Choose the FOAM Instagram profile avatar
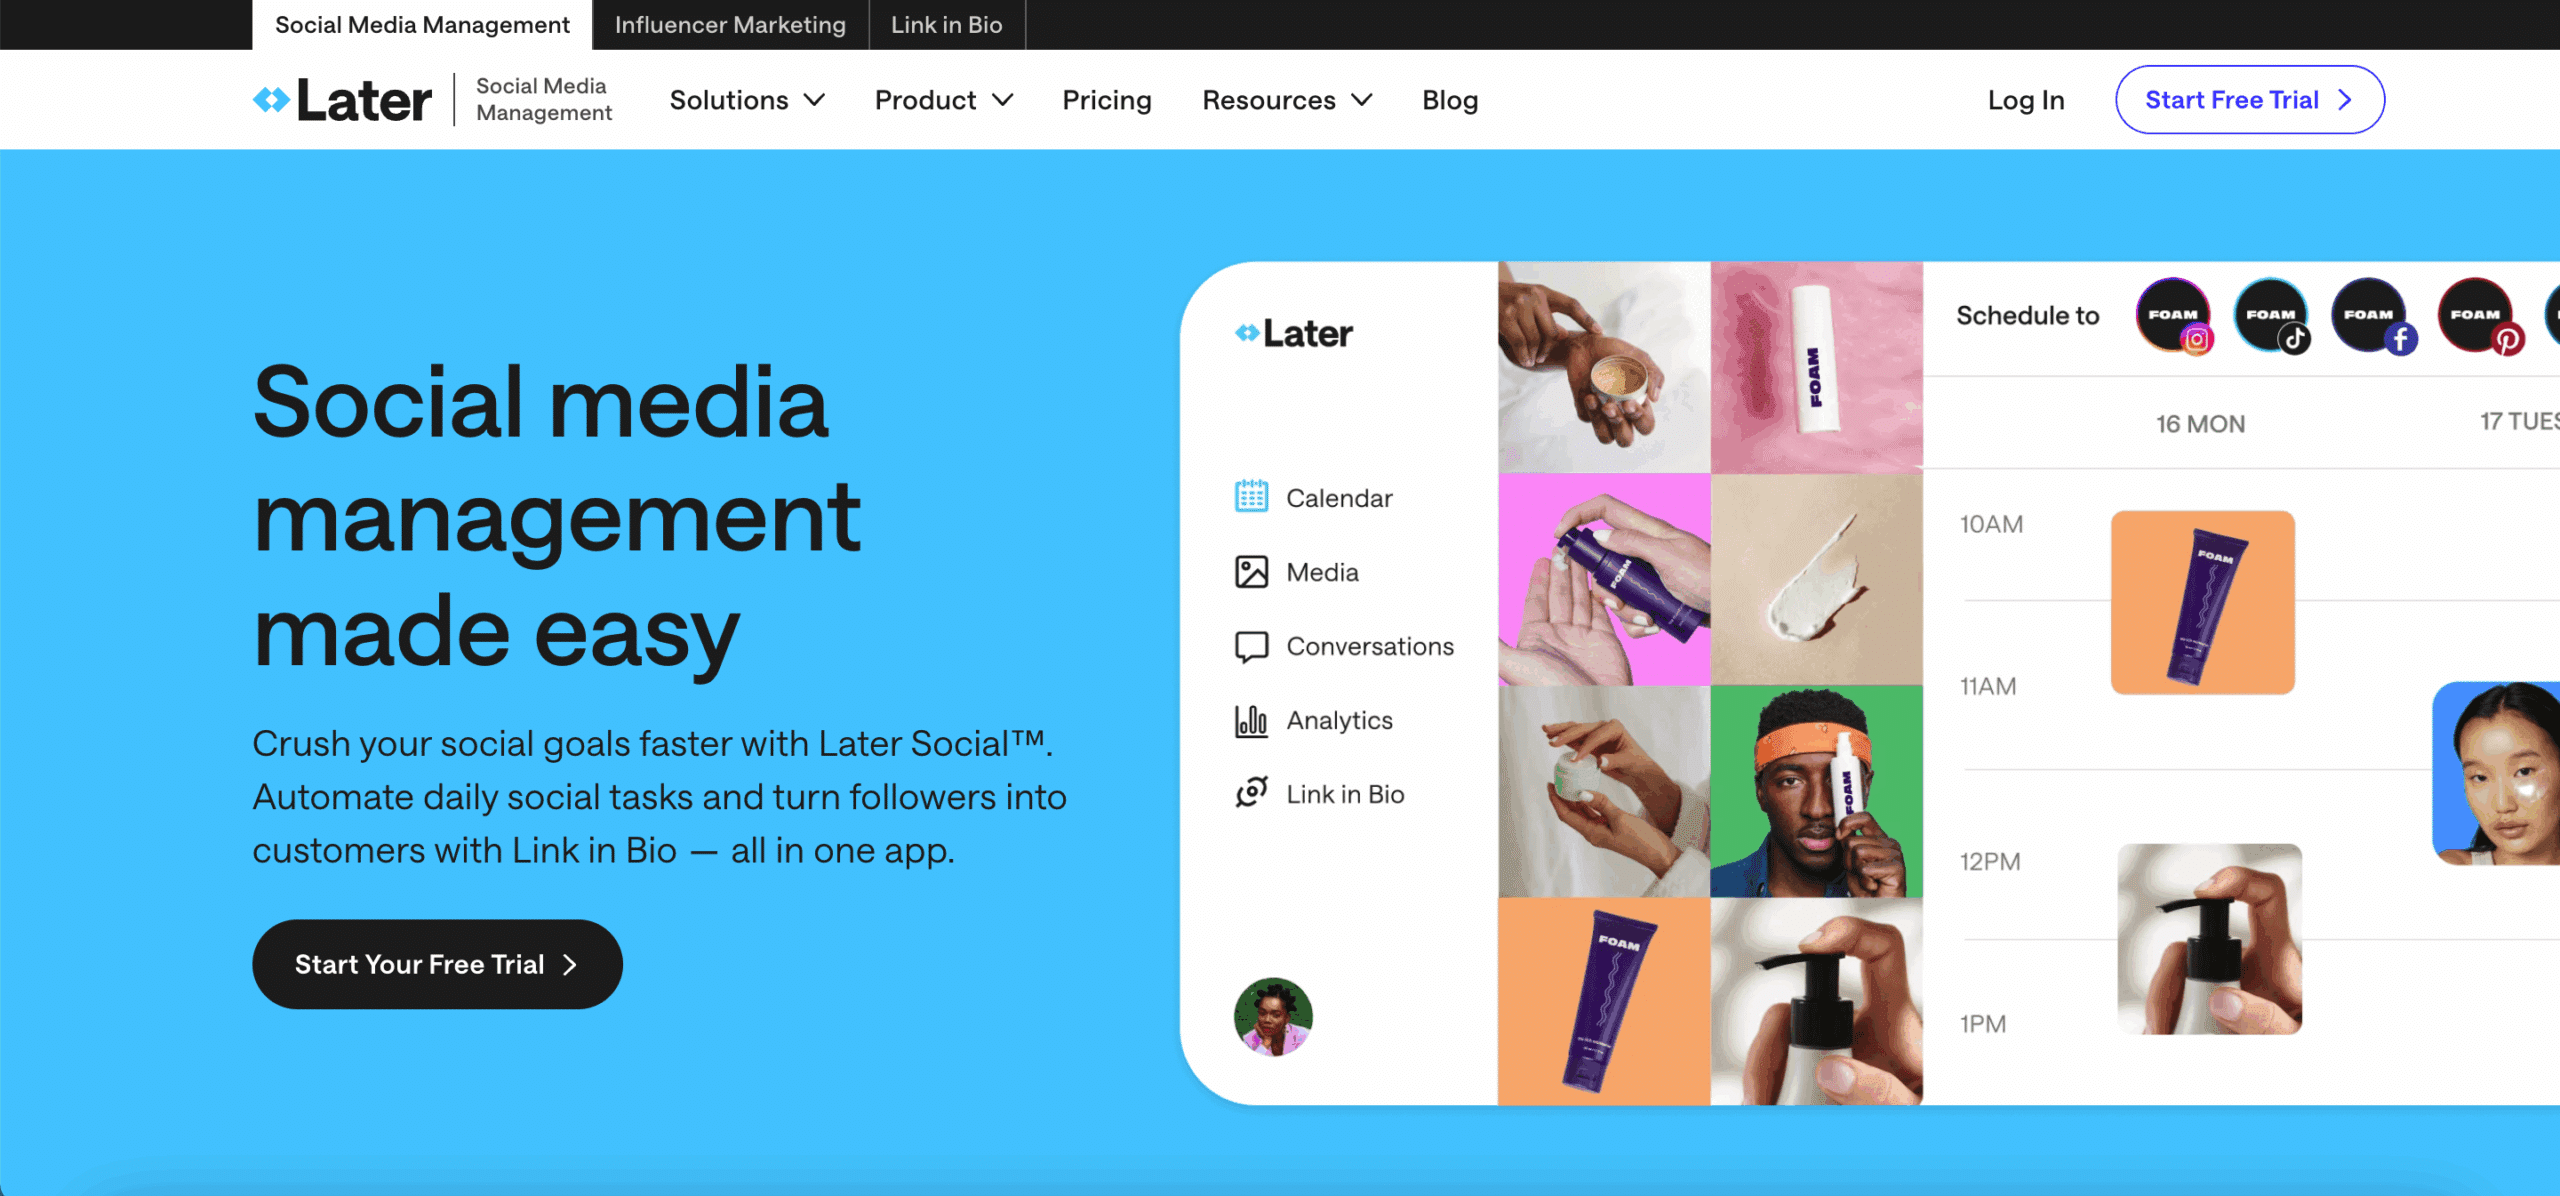2560x1196 pixels. coord(2174,316)
